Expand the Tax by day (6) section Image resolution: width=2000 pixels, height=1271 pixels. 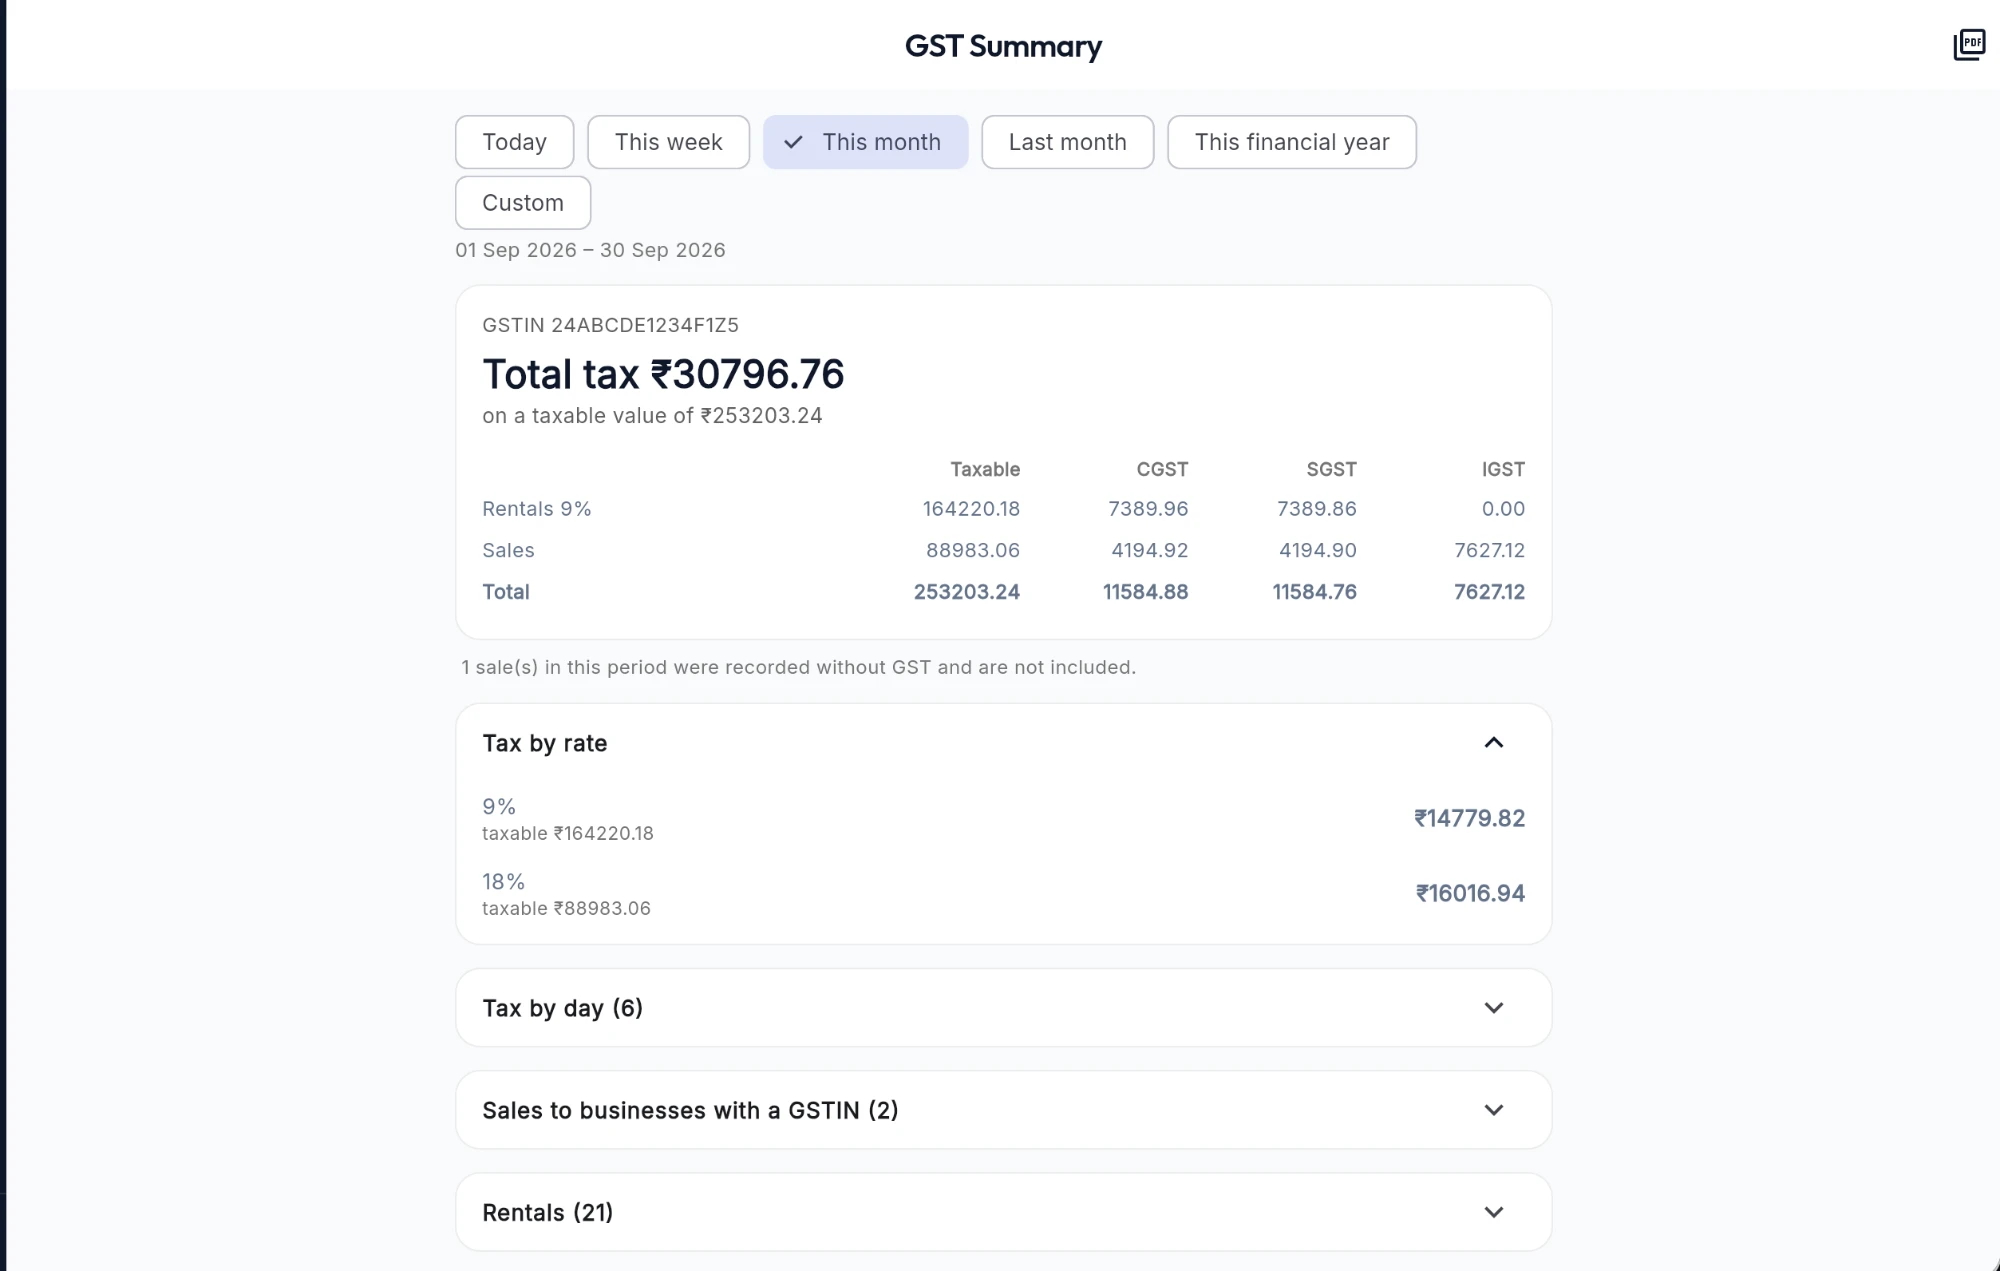(x=1003, y=1008)
